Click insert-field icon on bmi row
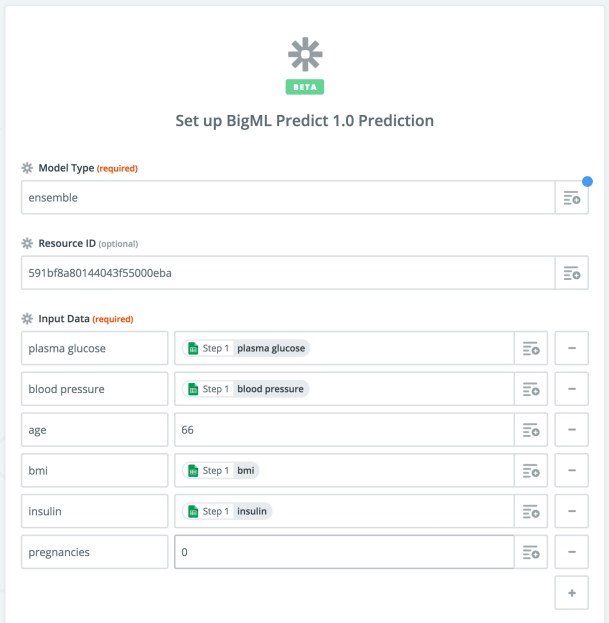This screenshot has height=623, width=609. 531,470
